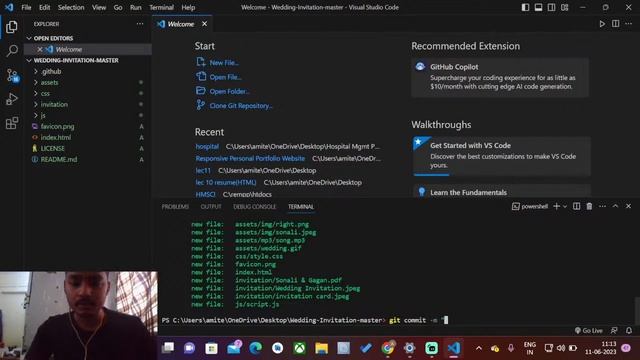Expand the js folder
The height and width of the screenshot is (360, 640).
click(x=36, y=116)
